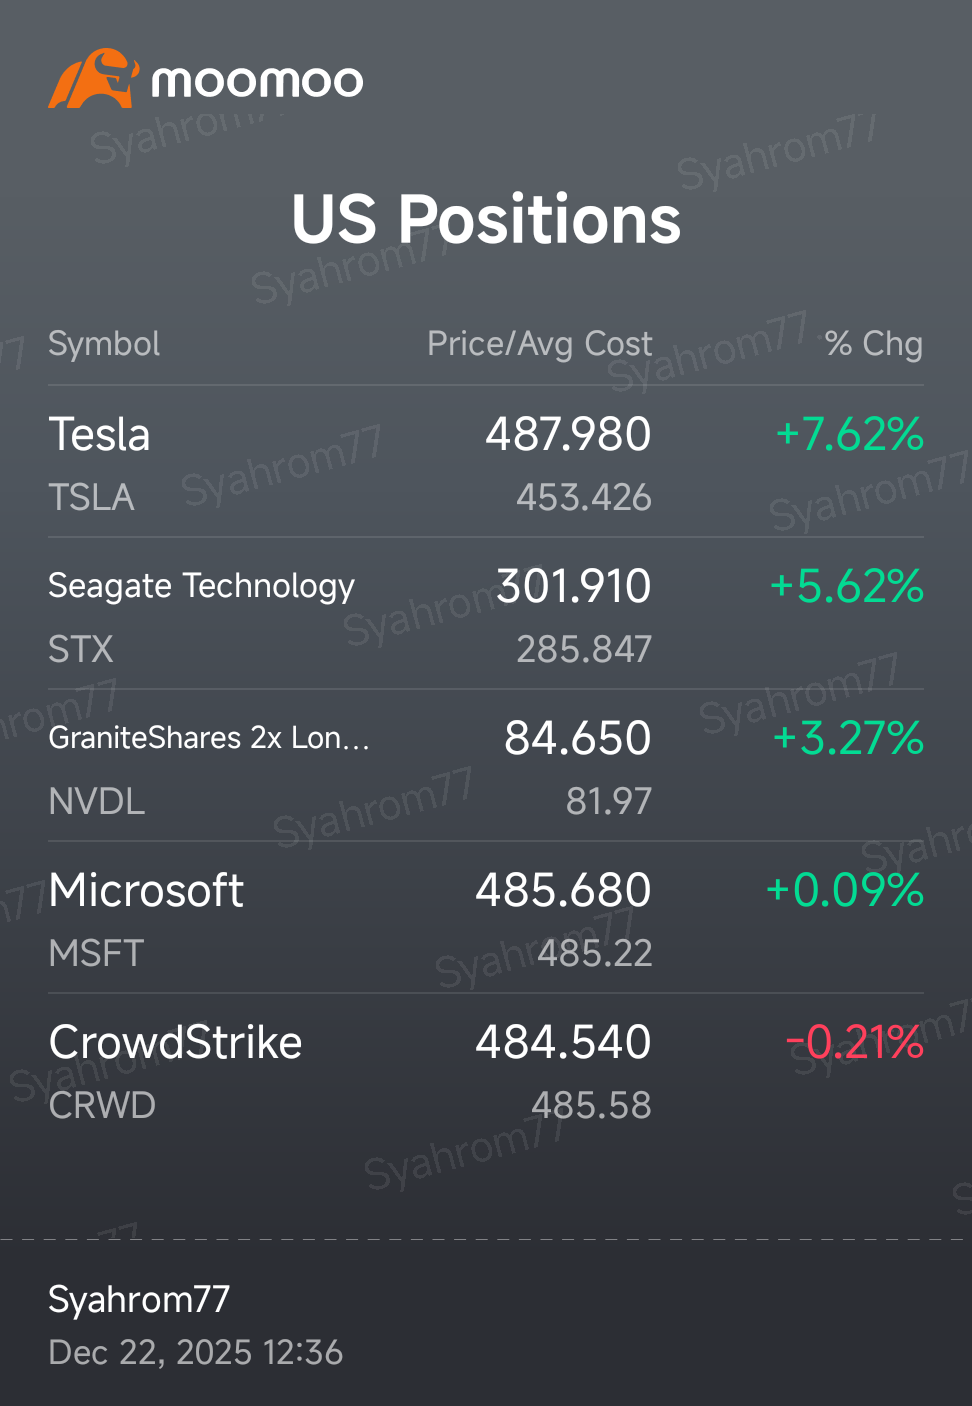Open the Seagate Technology position
This screenshot has height=1406, width=972.
[x=486, y=614]
